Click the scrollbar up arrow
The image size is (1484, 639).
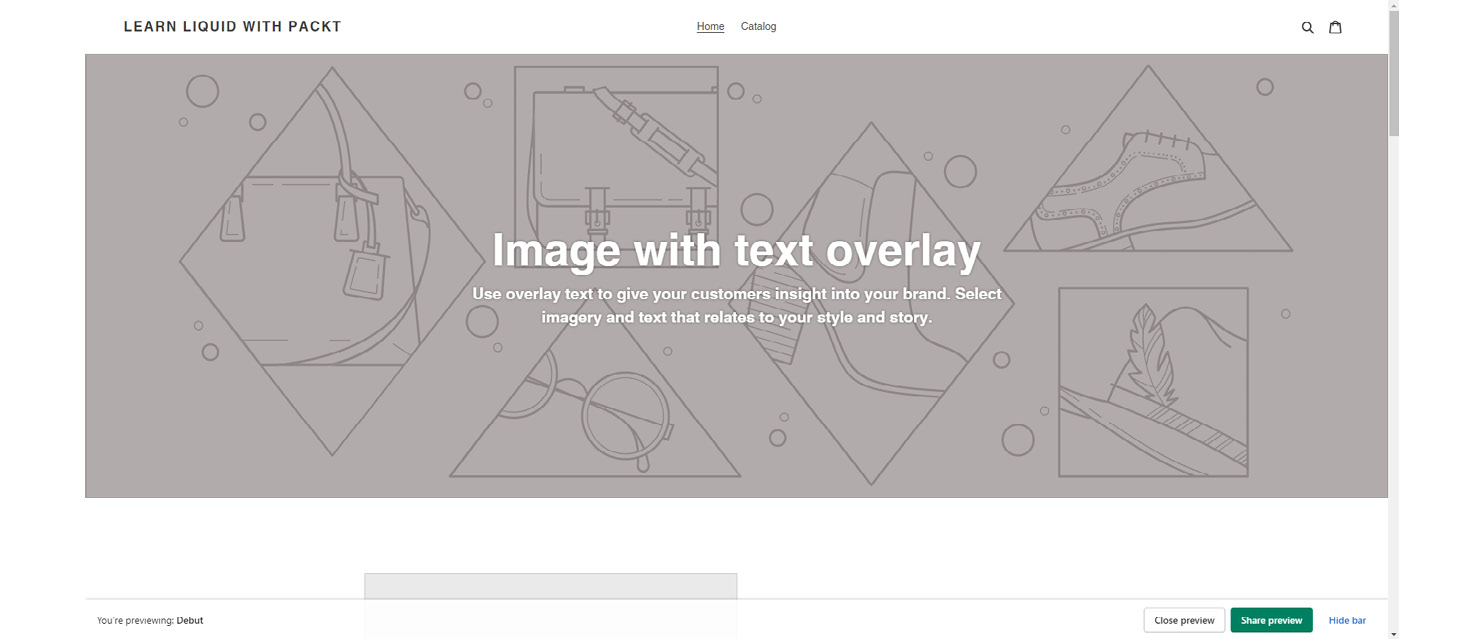pos(1394,4)
